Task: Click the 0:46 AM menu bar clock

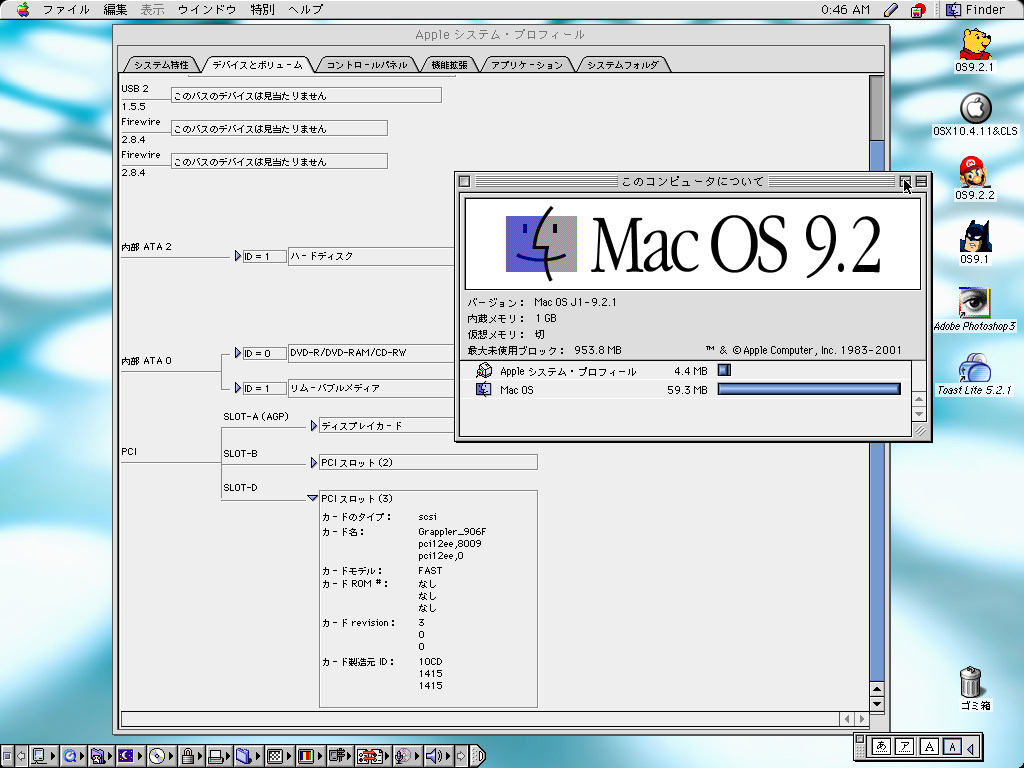Action: point(845,9)
